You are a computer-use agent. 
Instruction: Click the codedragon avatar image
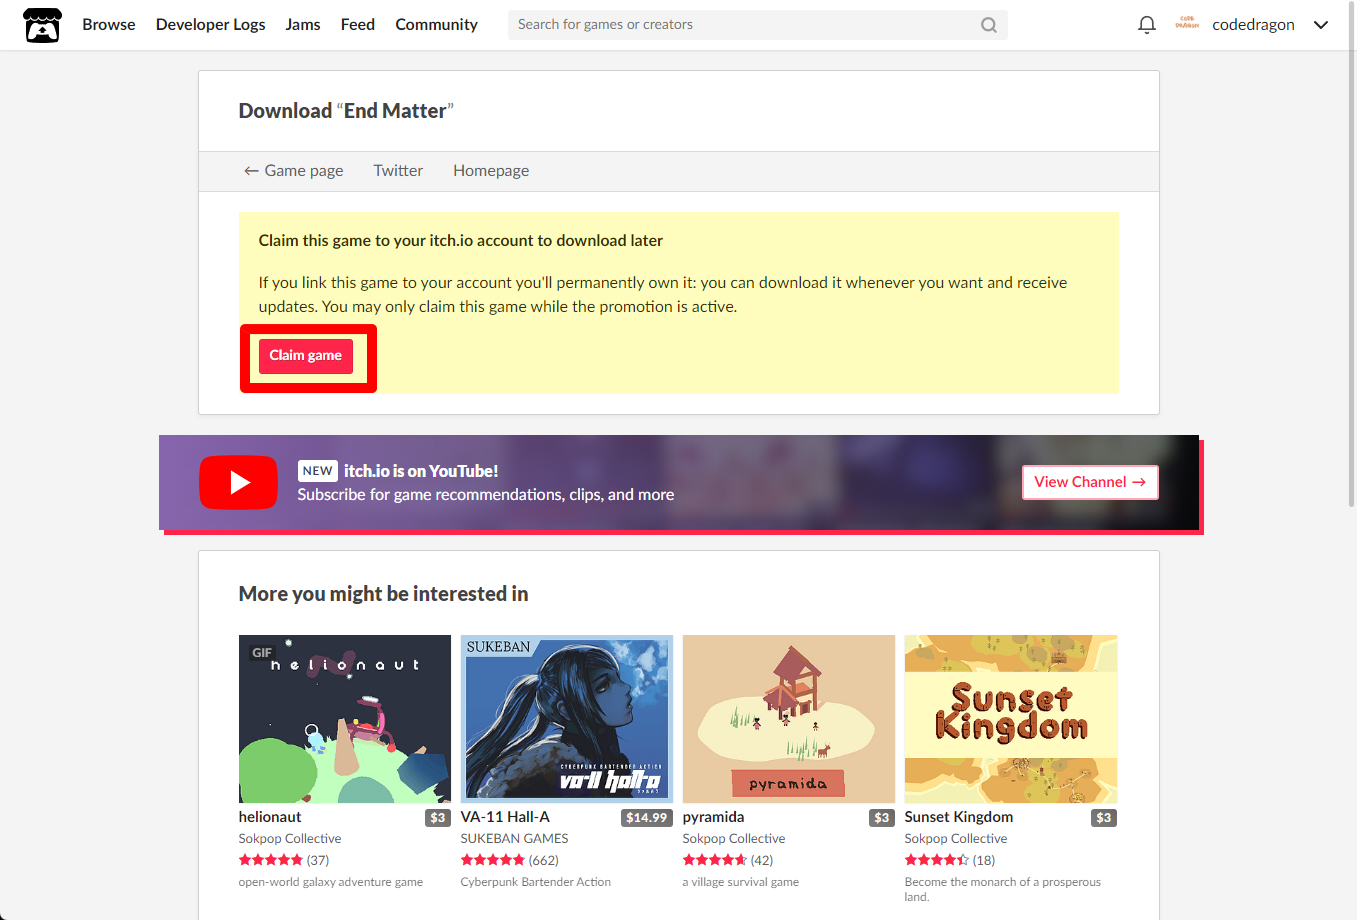point(1187,24)
